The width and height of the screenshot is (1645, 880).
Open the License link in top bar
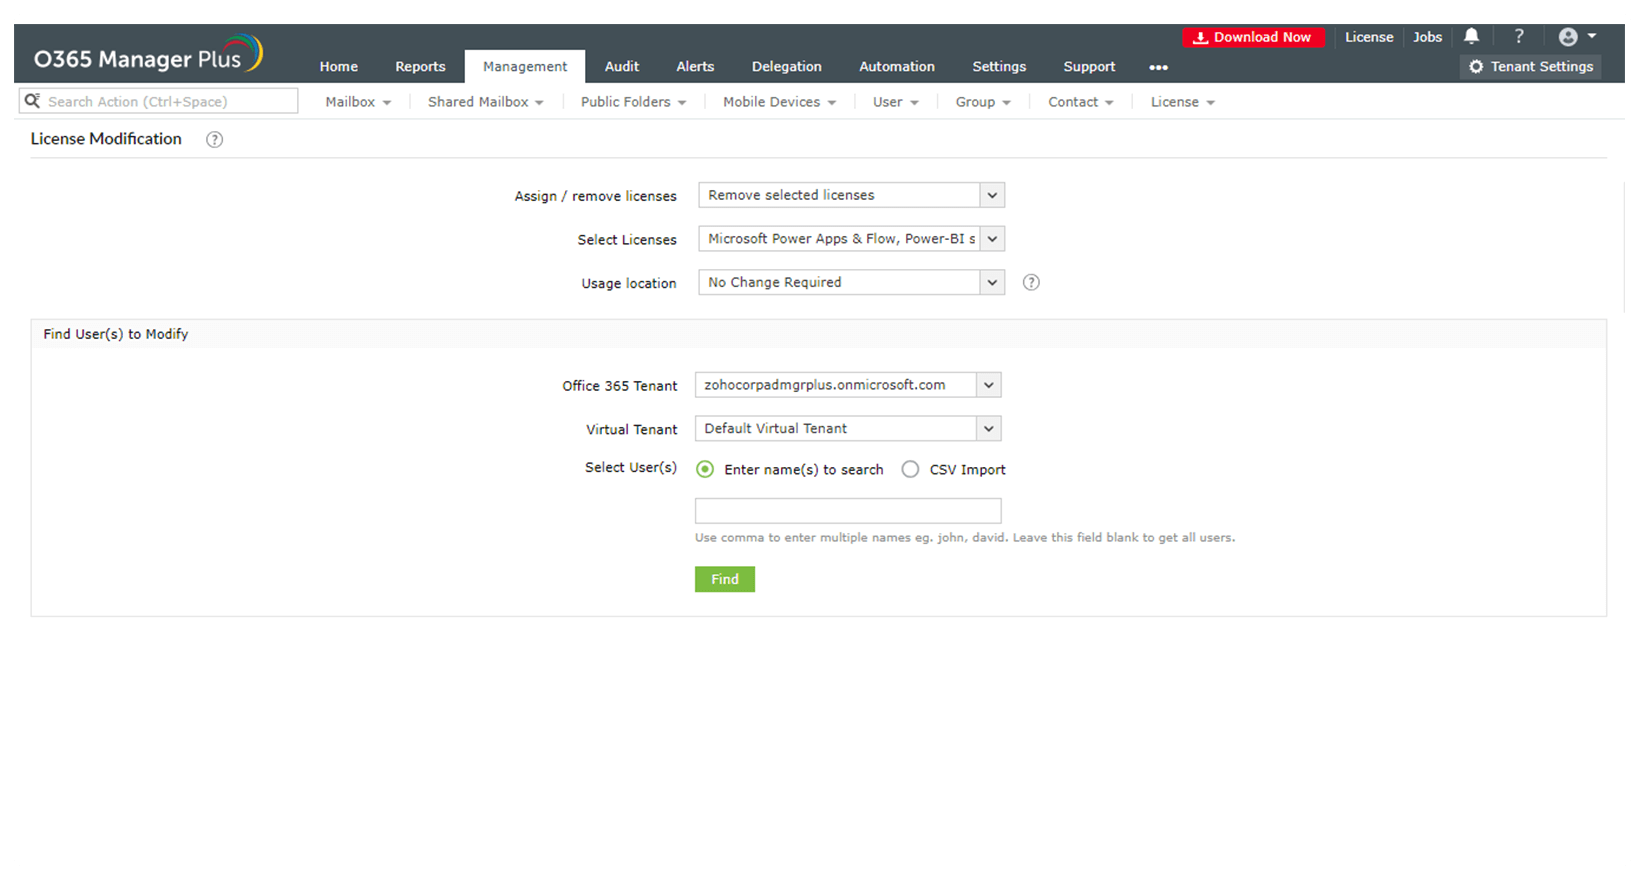tap(1369, 37)
